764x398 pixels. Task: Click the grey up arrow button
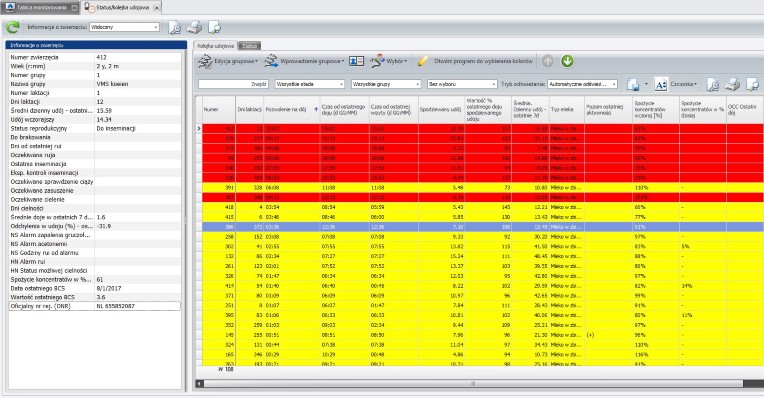(548, 61)
